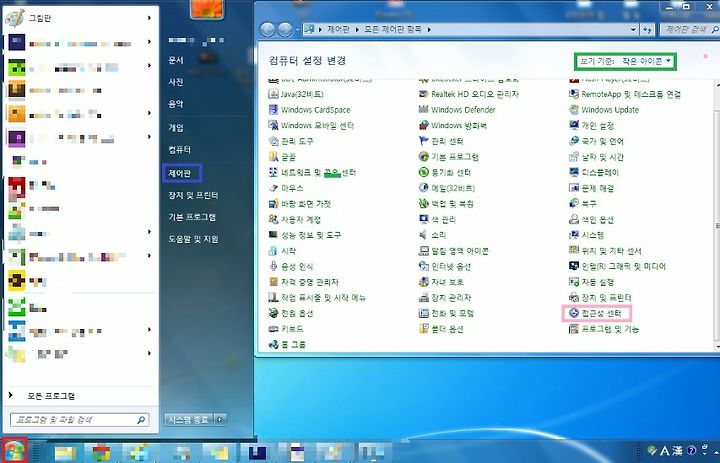
Task: Open the 키보드 (Keyboard) icon
Action: pyautogui.click(x=273, y=329)
